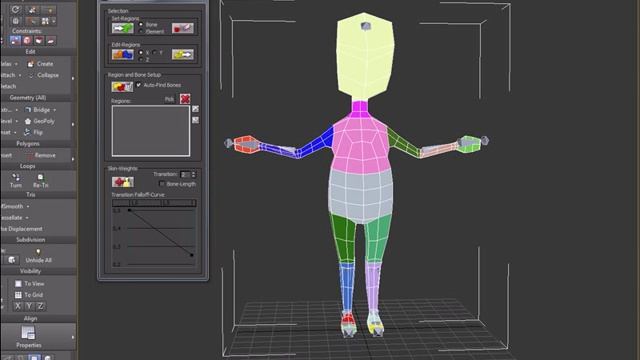Open the Bridge dropdown arrow

coord(55,110)
